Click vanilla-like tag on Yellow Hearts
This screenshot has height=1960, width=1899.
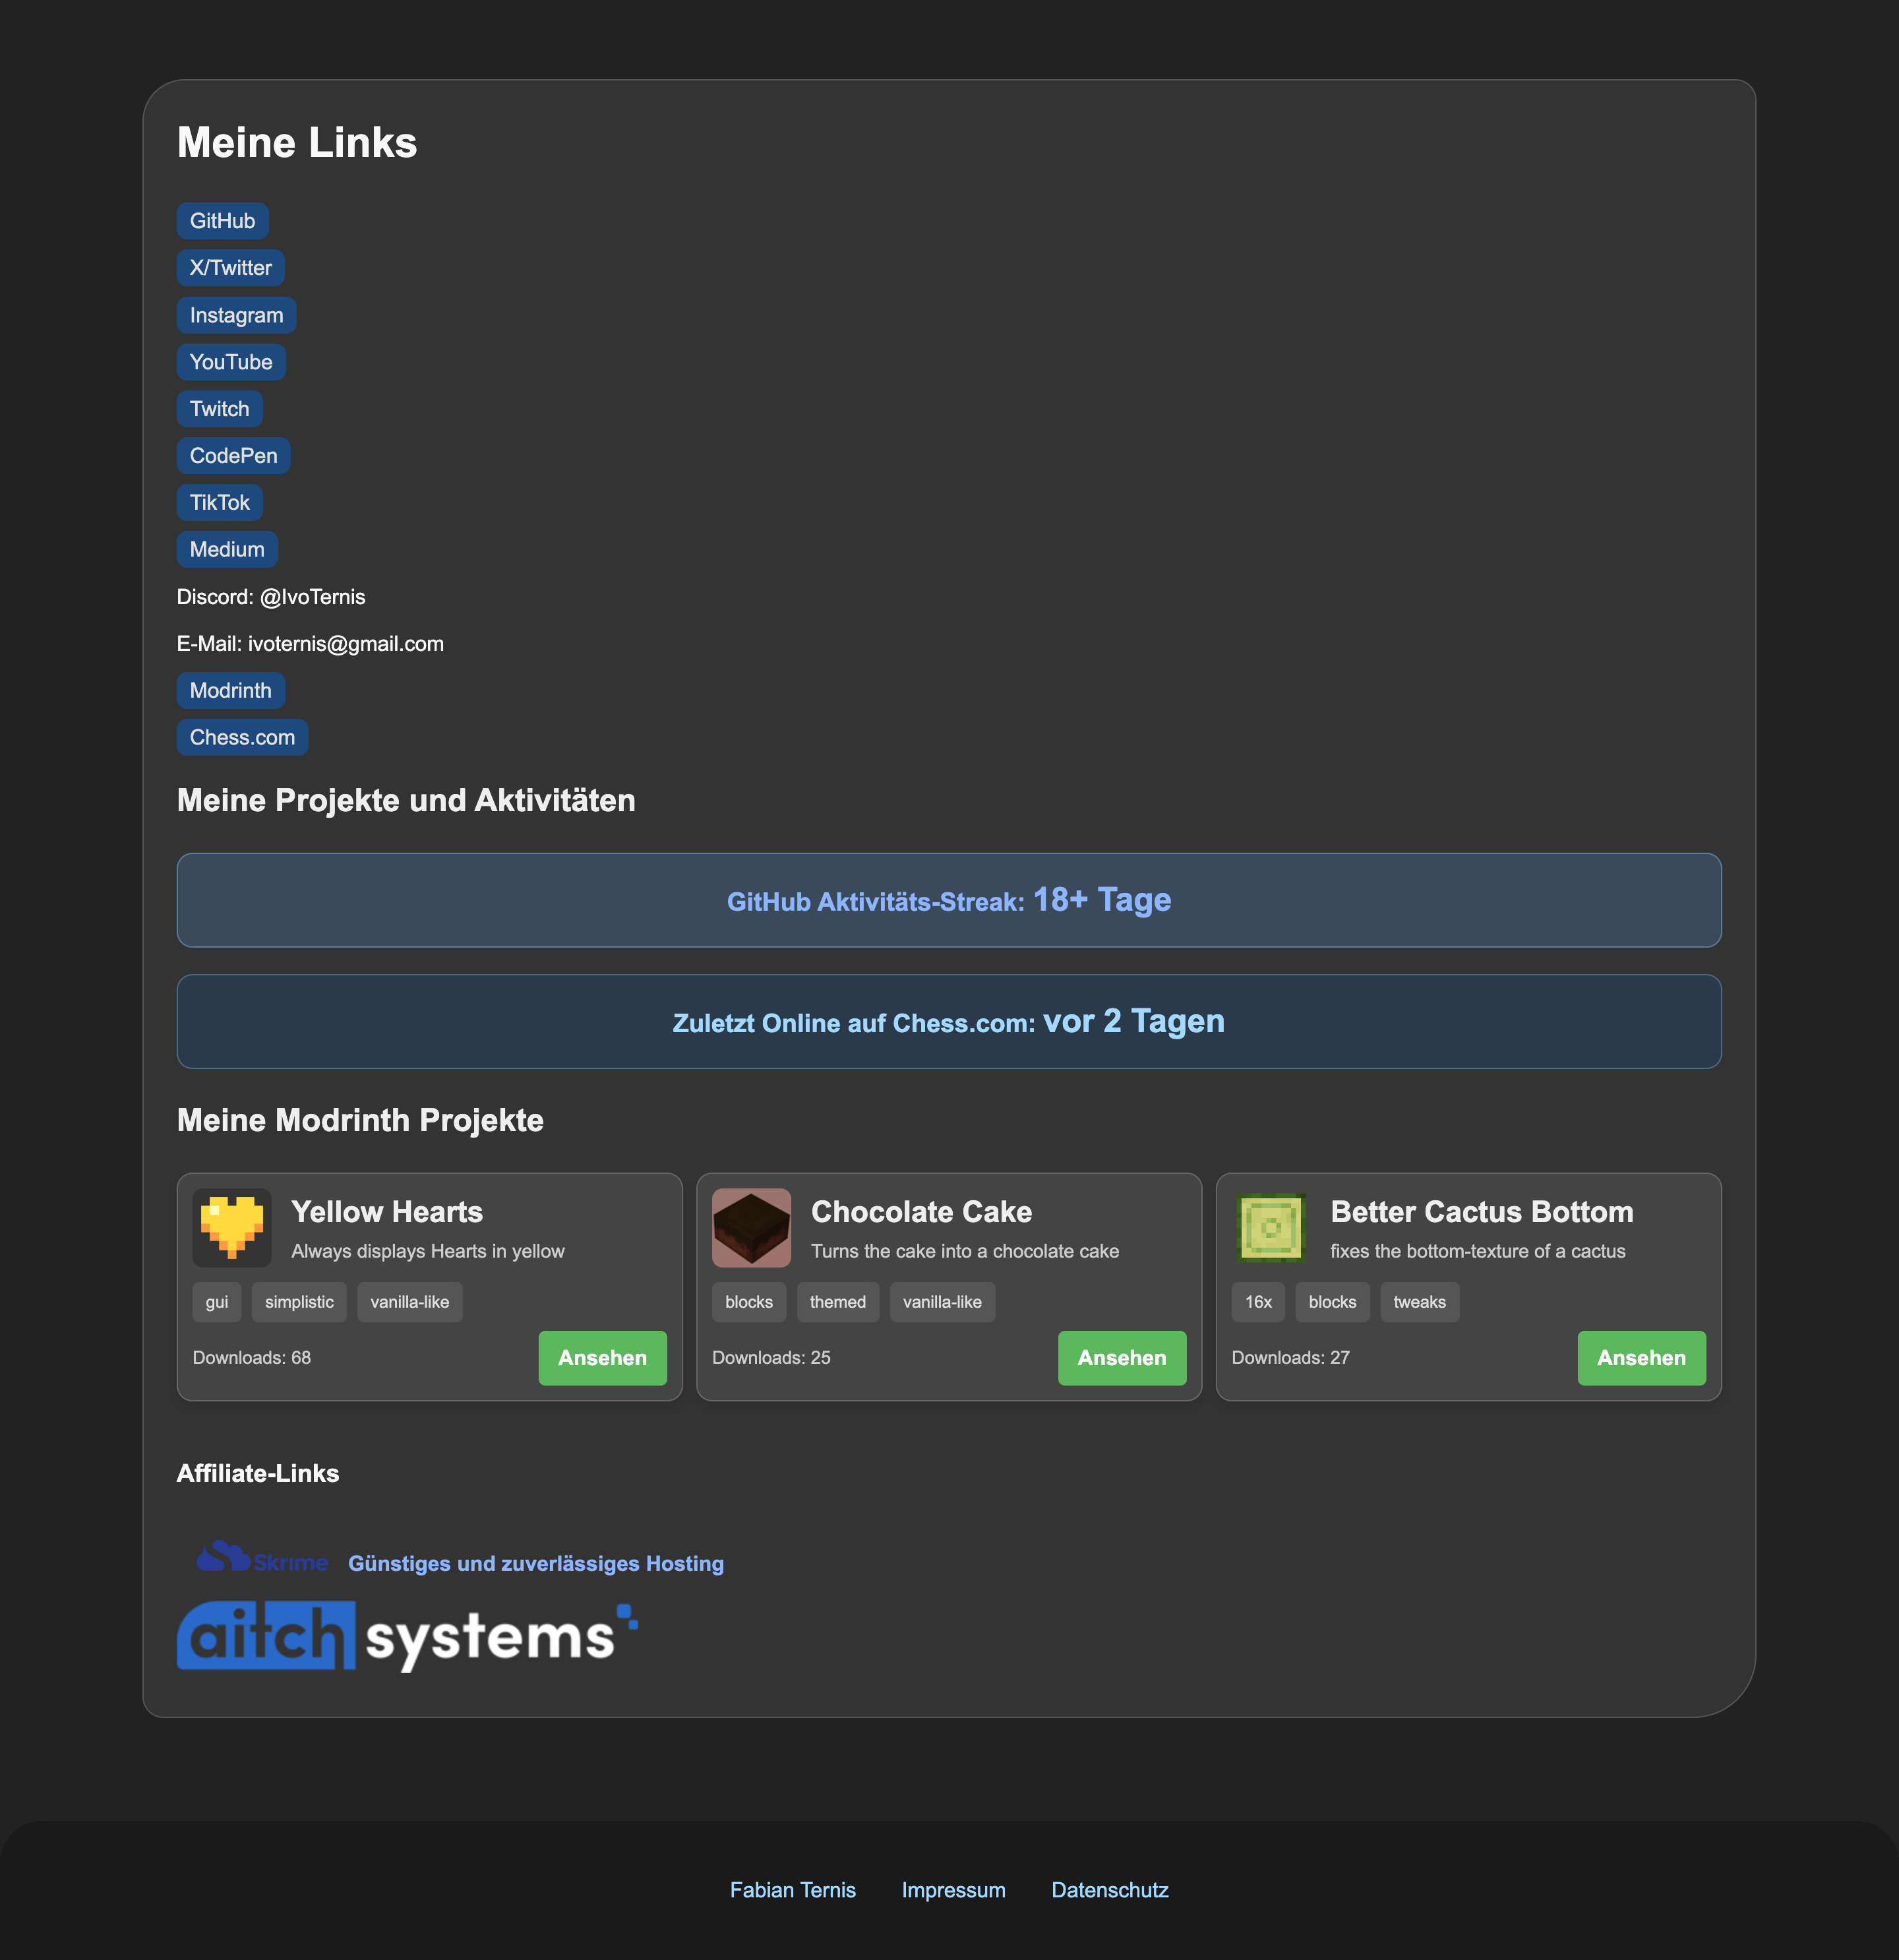click(x=410, y=1303)
